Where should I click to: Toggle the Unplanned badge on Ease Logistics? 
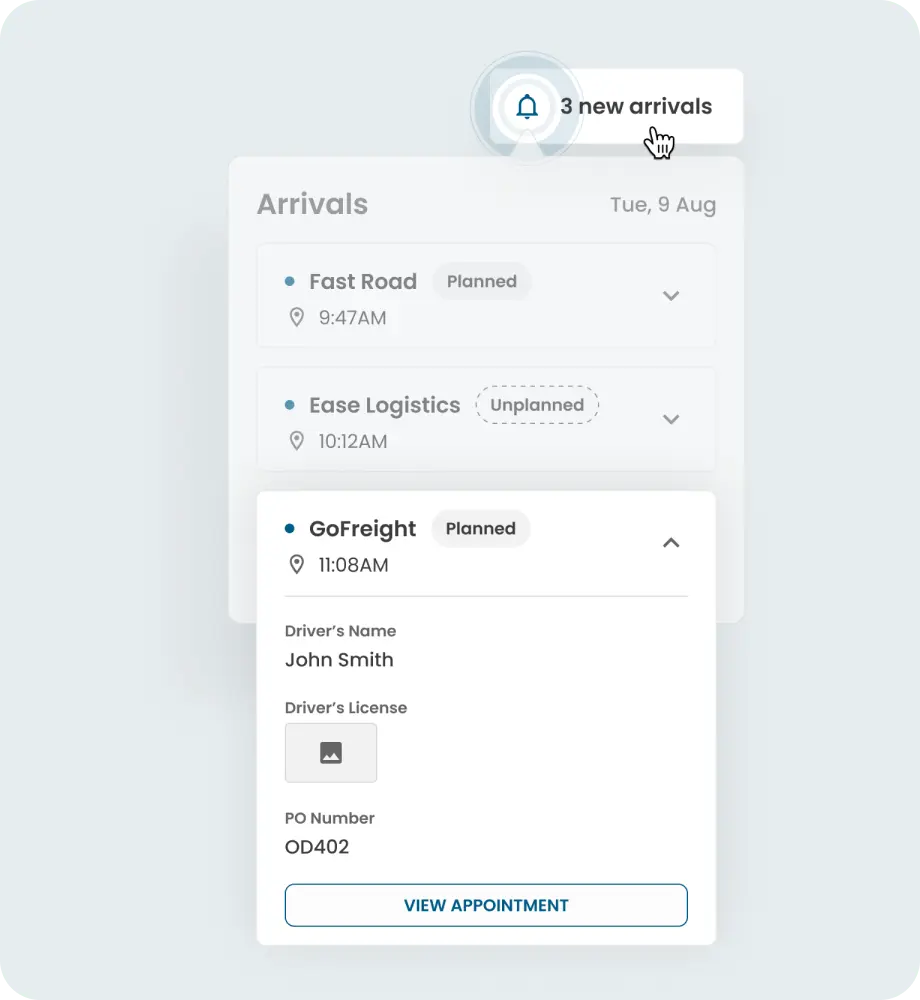pyautogui.click(x=537, y=405)
